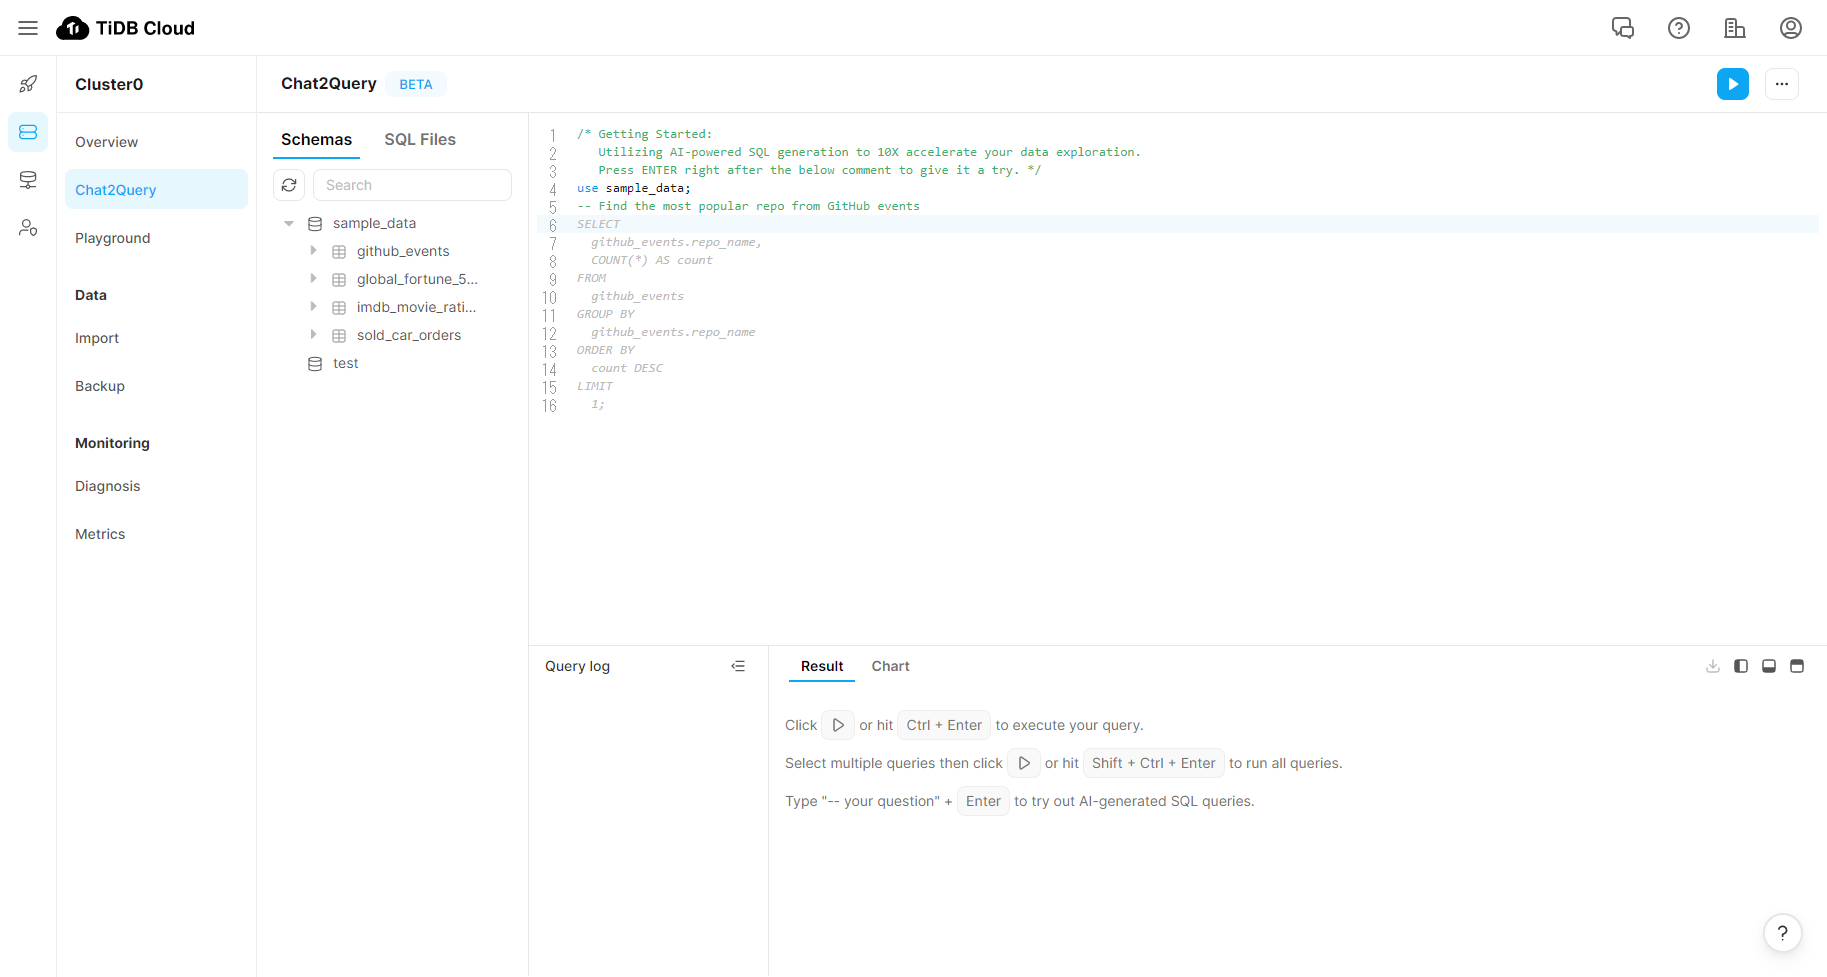Open Playground in the cluster menu
This screenshot has height=977, width=1827.
pos(156,238)
